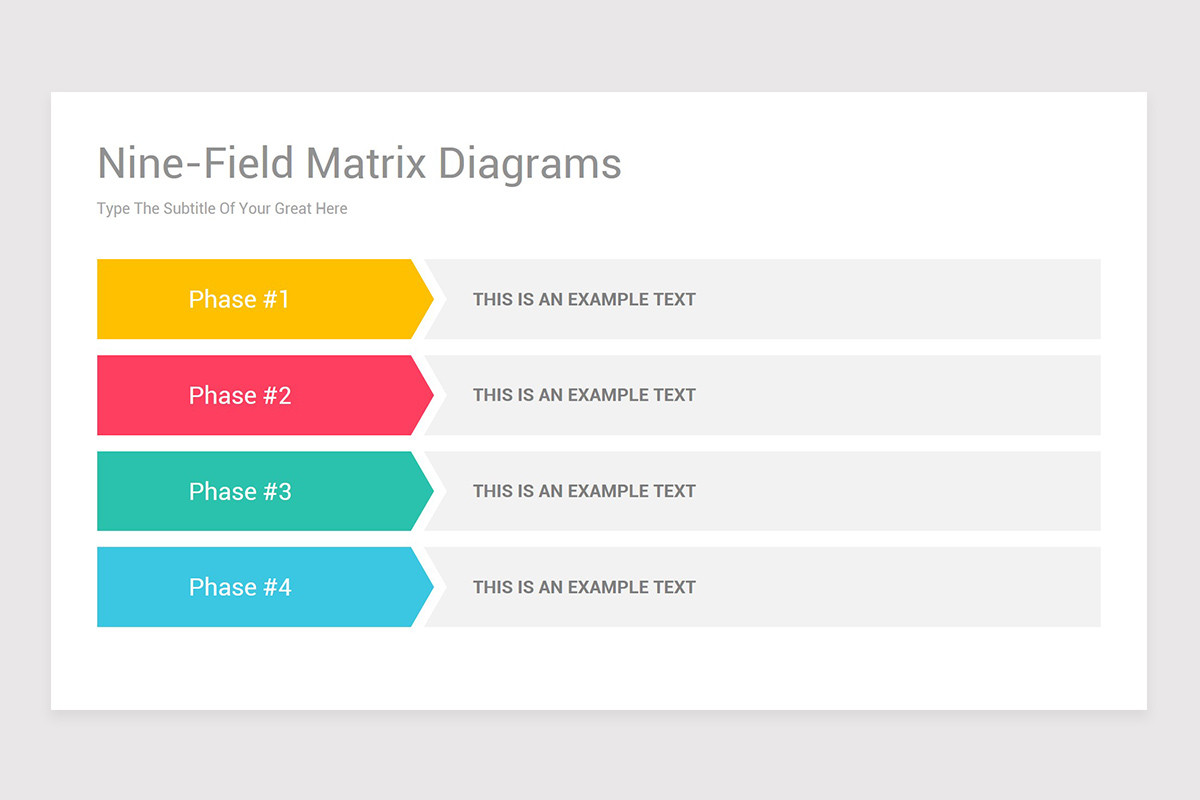Select the blue Phase #4 arrow shape

265,587
